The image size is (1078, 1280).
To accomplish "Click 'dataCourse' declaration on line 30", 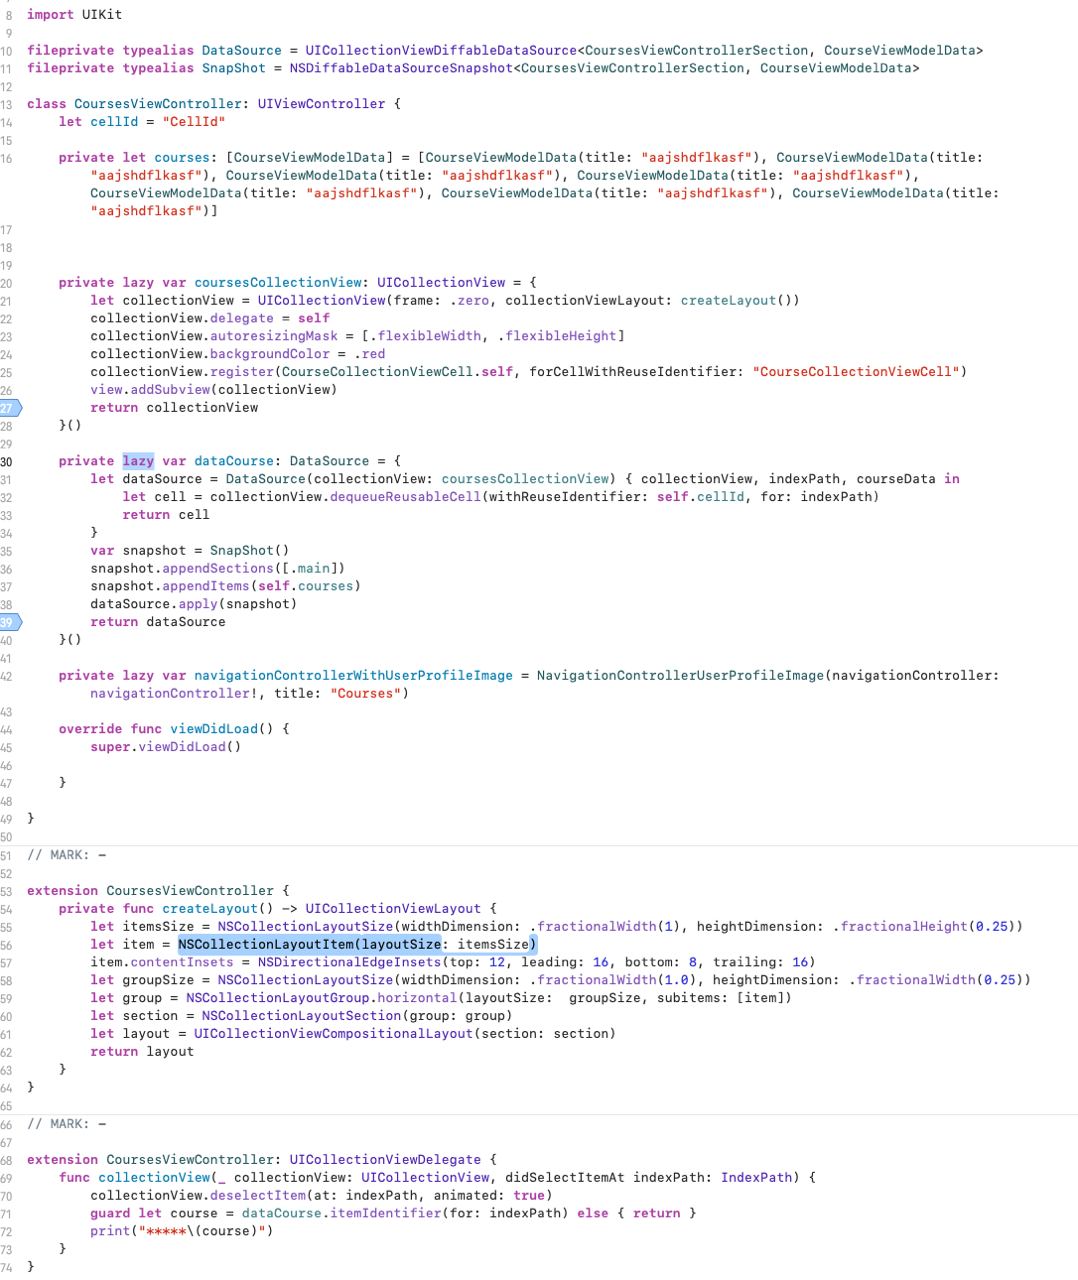I will (234, 462).
